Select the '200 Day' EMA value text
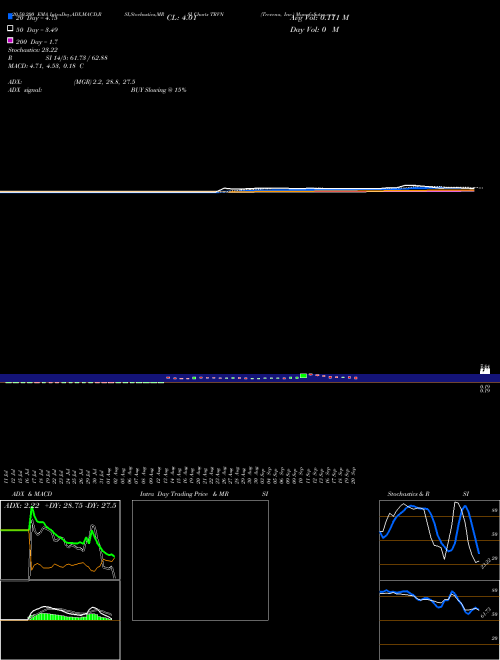 [37, 42]
